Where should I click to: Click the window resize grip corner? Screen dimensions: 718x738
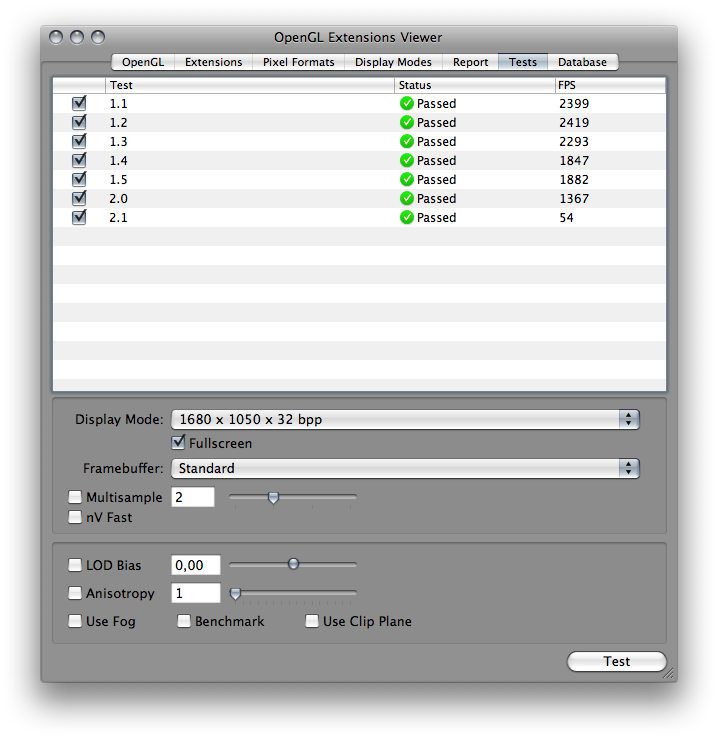(x=669, y=674)
